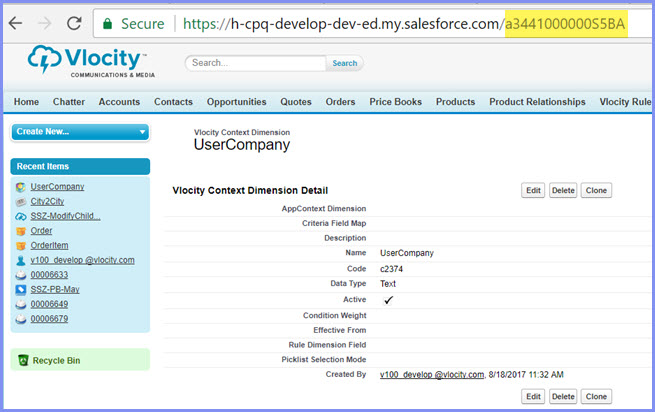Open City2City recent item link
The height and width of the screenshot is (412, 655).
(47, 201)
